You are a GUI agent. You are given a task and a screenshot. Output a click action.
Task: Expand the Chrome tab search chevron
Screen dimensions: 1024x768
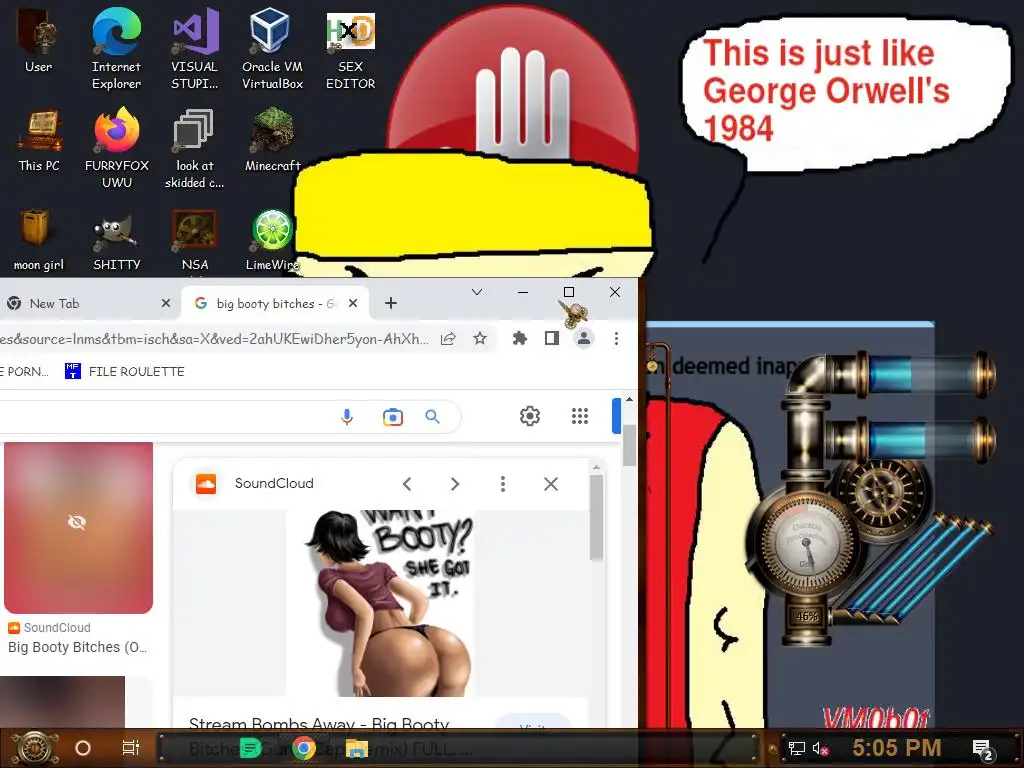(477, 293)
